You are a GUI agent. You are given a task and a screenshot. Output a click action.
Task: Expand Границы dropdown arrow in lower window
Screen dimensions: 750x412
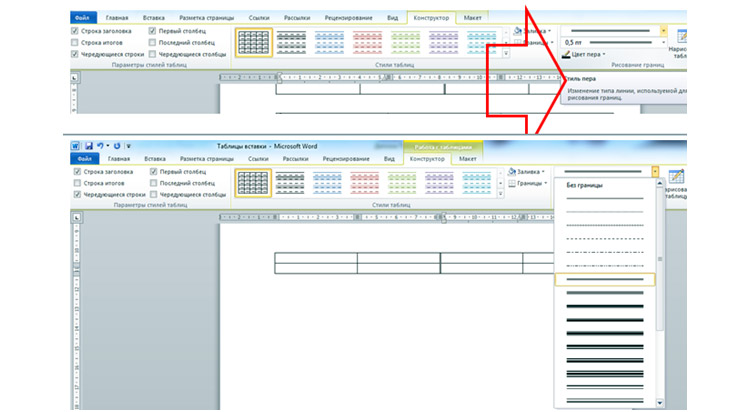pyautogui.click(x=545, y=183)
